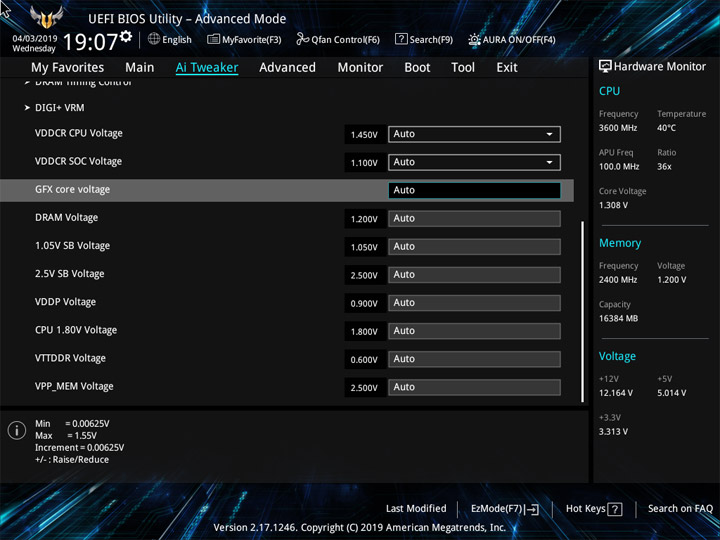
Task: Open the Monitor tab
Action: (360, 68)
